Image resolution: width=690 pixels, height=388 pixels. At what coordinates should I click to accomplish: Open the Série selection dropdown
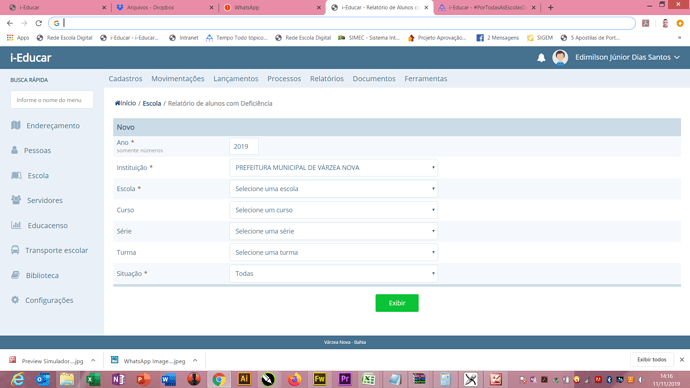[334, 231]
